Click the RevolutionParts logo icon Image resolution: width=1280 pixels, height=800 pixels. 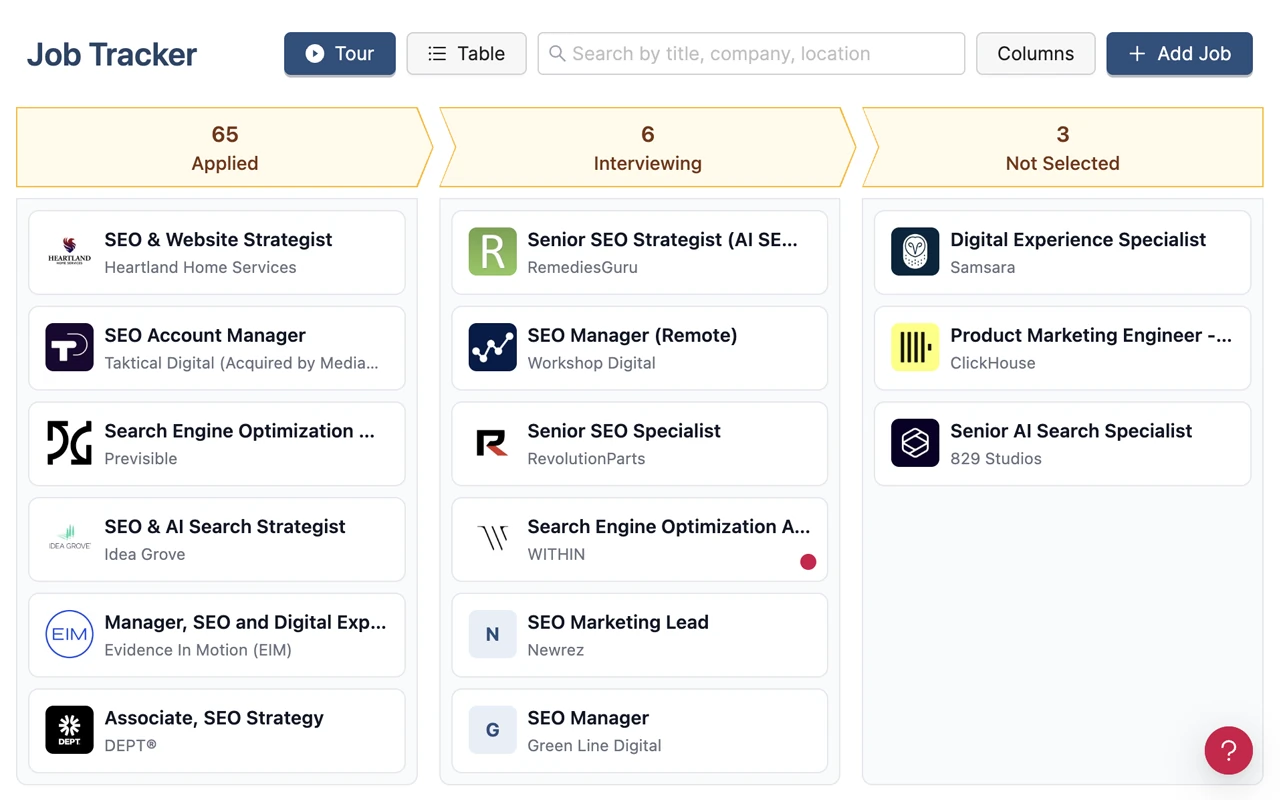492,443
